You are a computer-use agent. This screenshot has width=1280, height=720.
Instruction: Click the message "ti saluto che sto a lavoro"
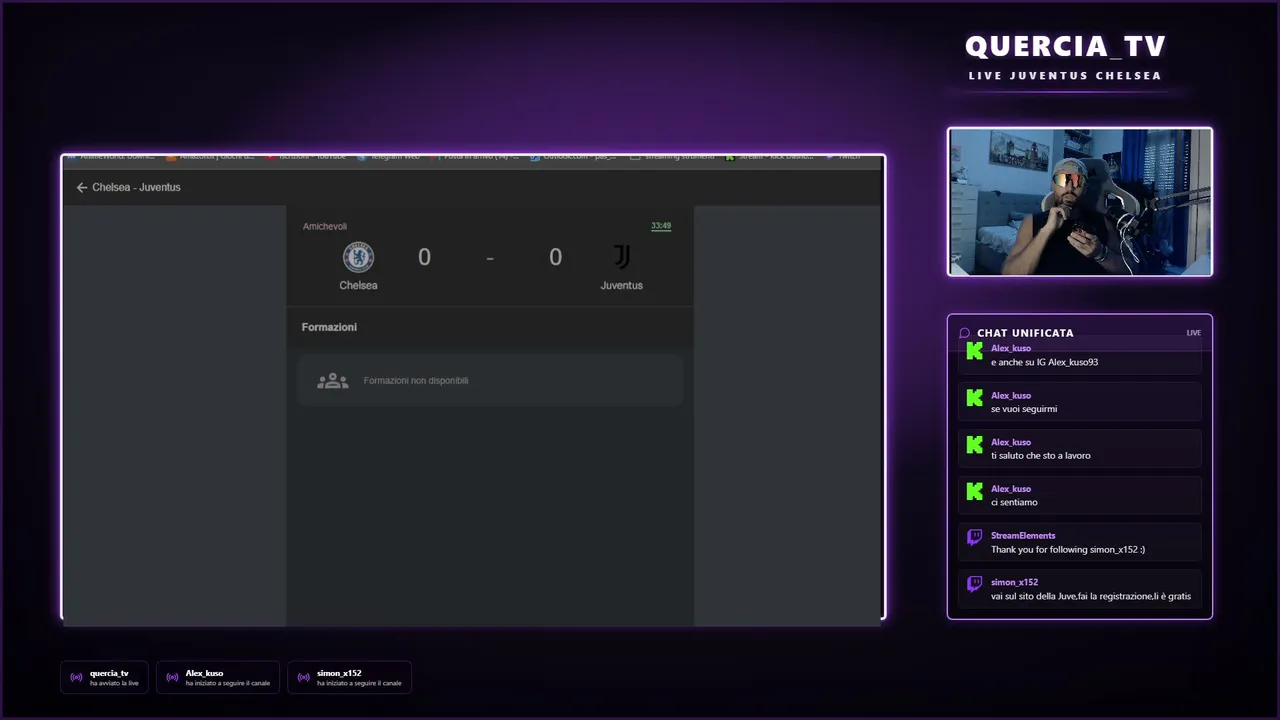(1041, 456)
